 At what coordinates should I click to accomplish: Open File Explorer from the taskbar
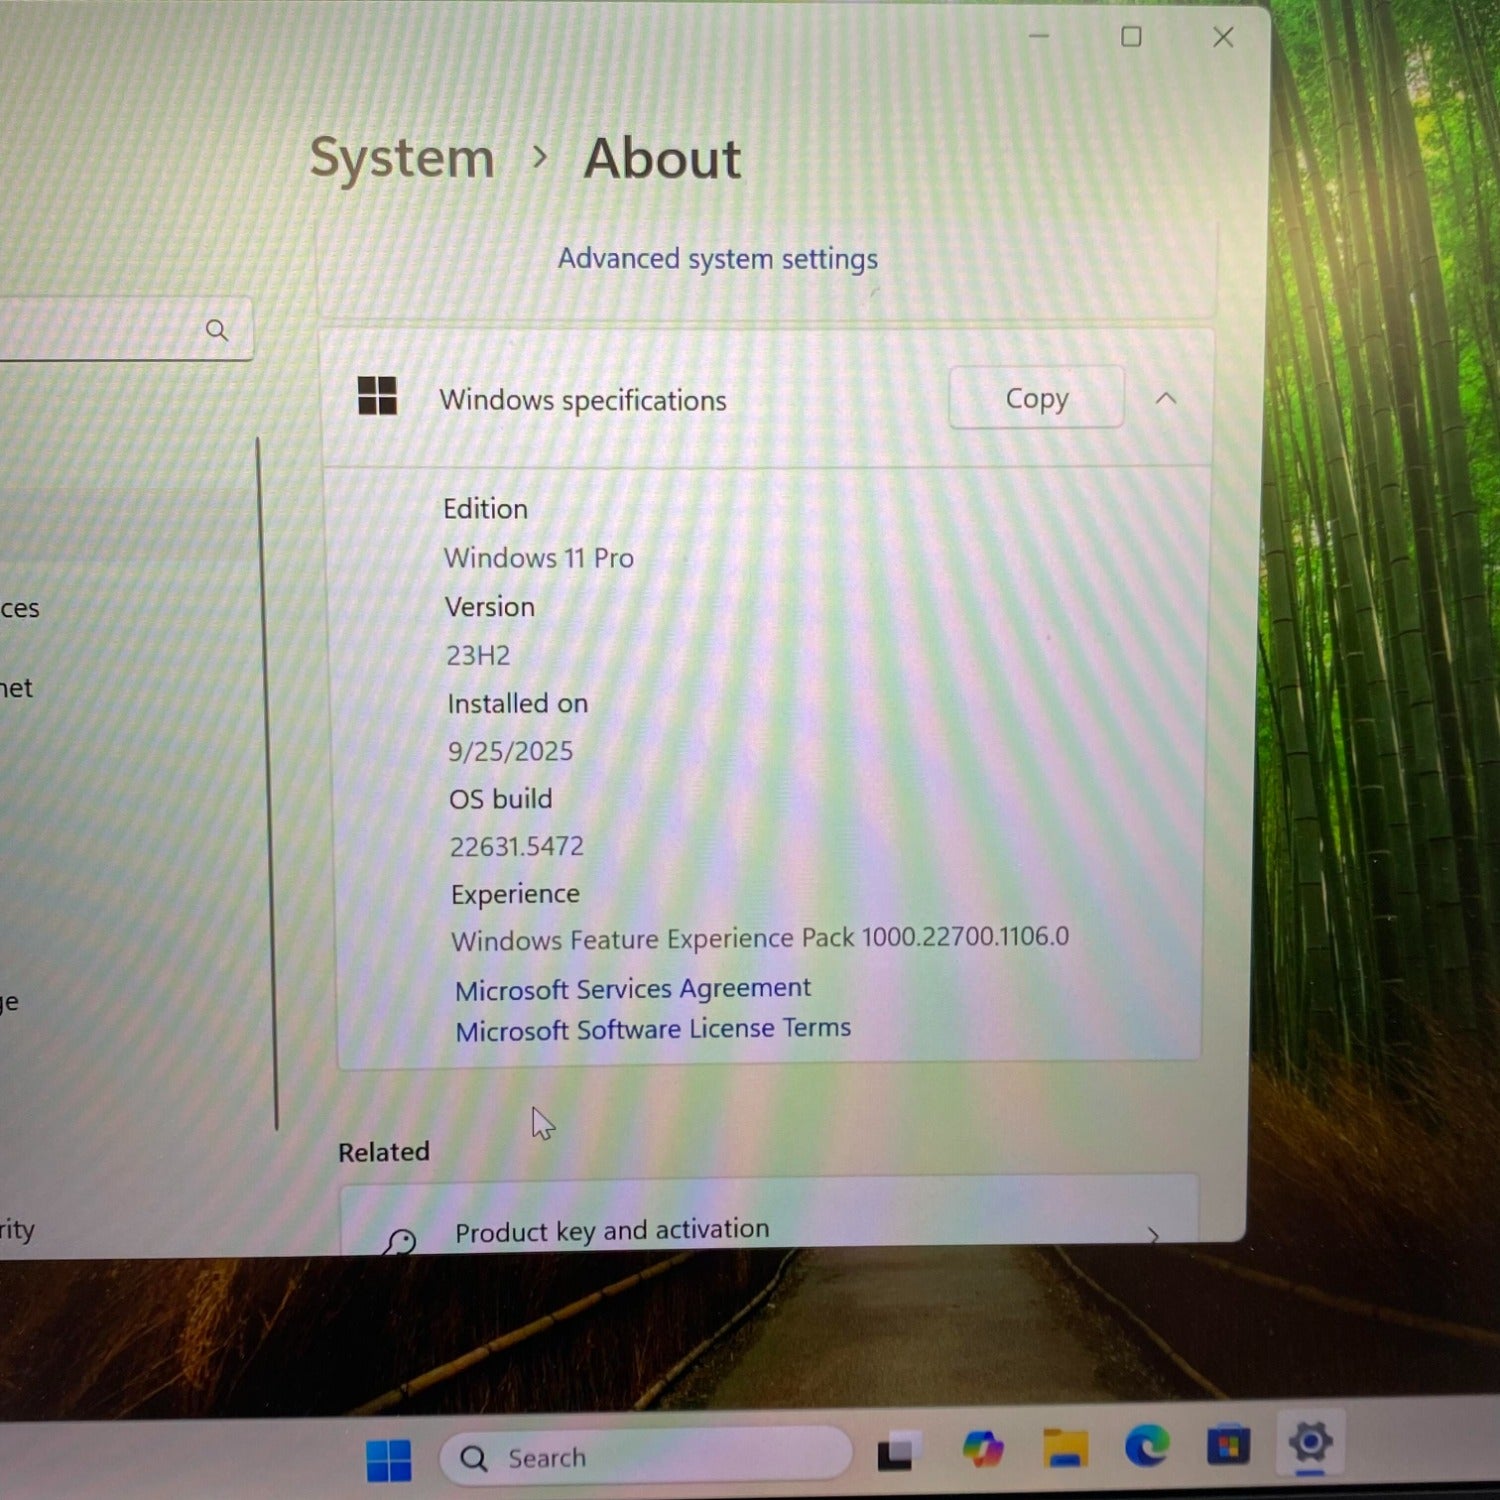coord(1065,1447)
